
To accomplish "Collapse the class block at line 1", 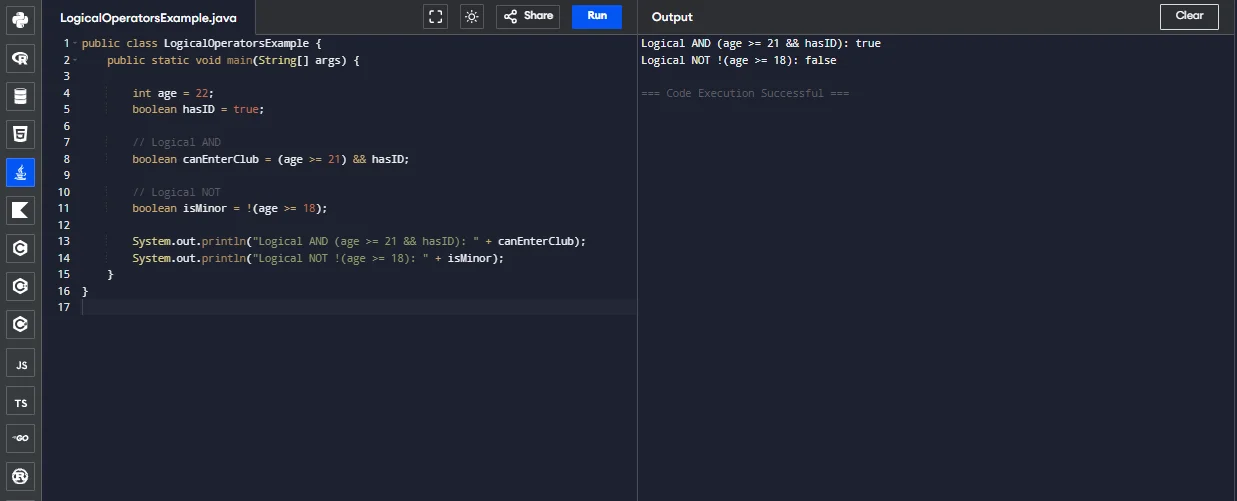I will click(75, 44).
